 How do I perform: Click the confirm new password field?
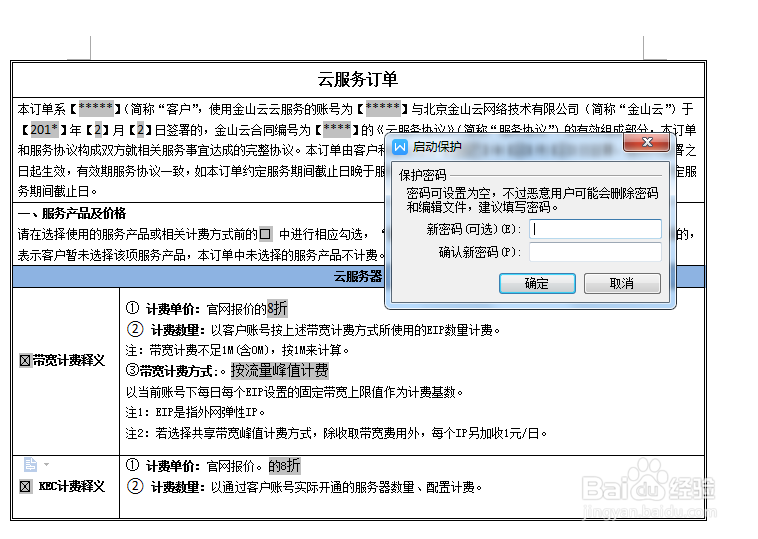[595, 252]
